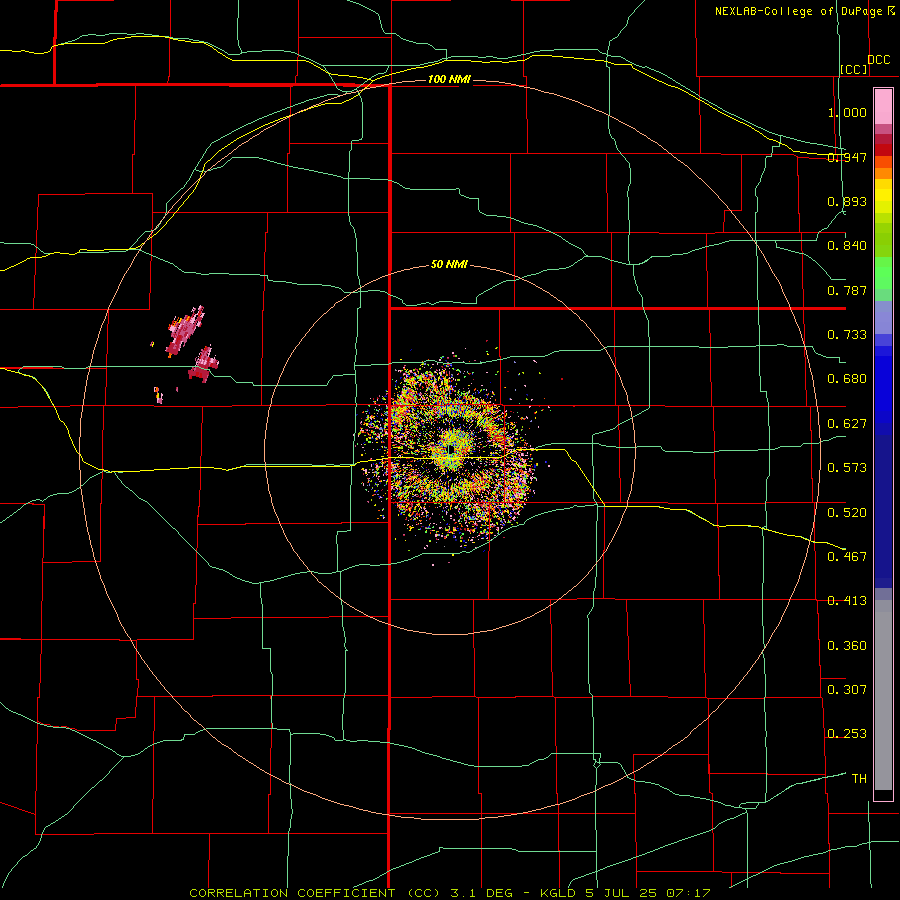Image resolution: width=900 pixels, height=900 pixels.
Task: Click the upper pink echo cluster west of the radar
Action: point(185,331)
